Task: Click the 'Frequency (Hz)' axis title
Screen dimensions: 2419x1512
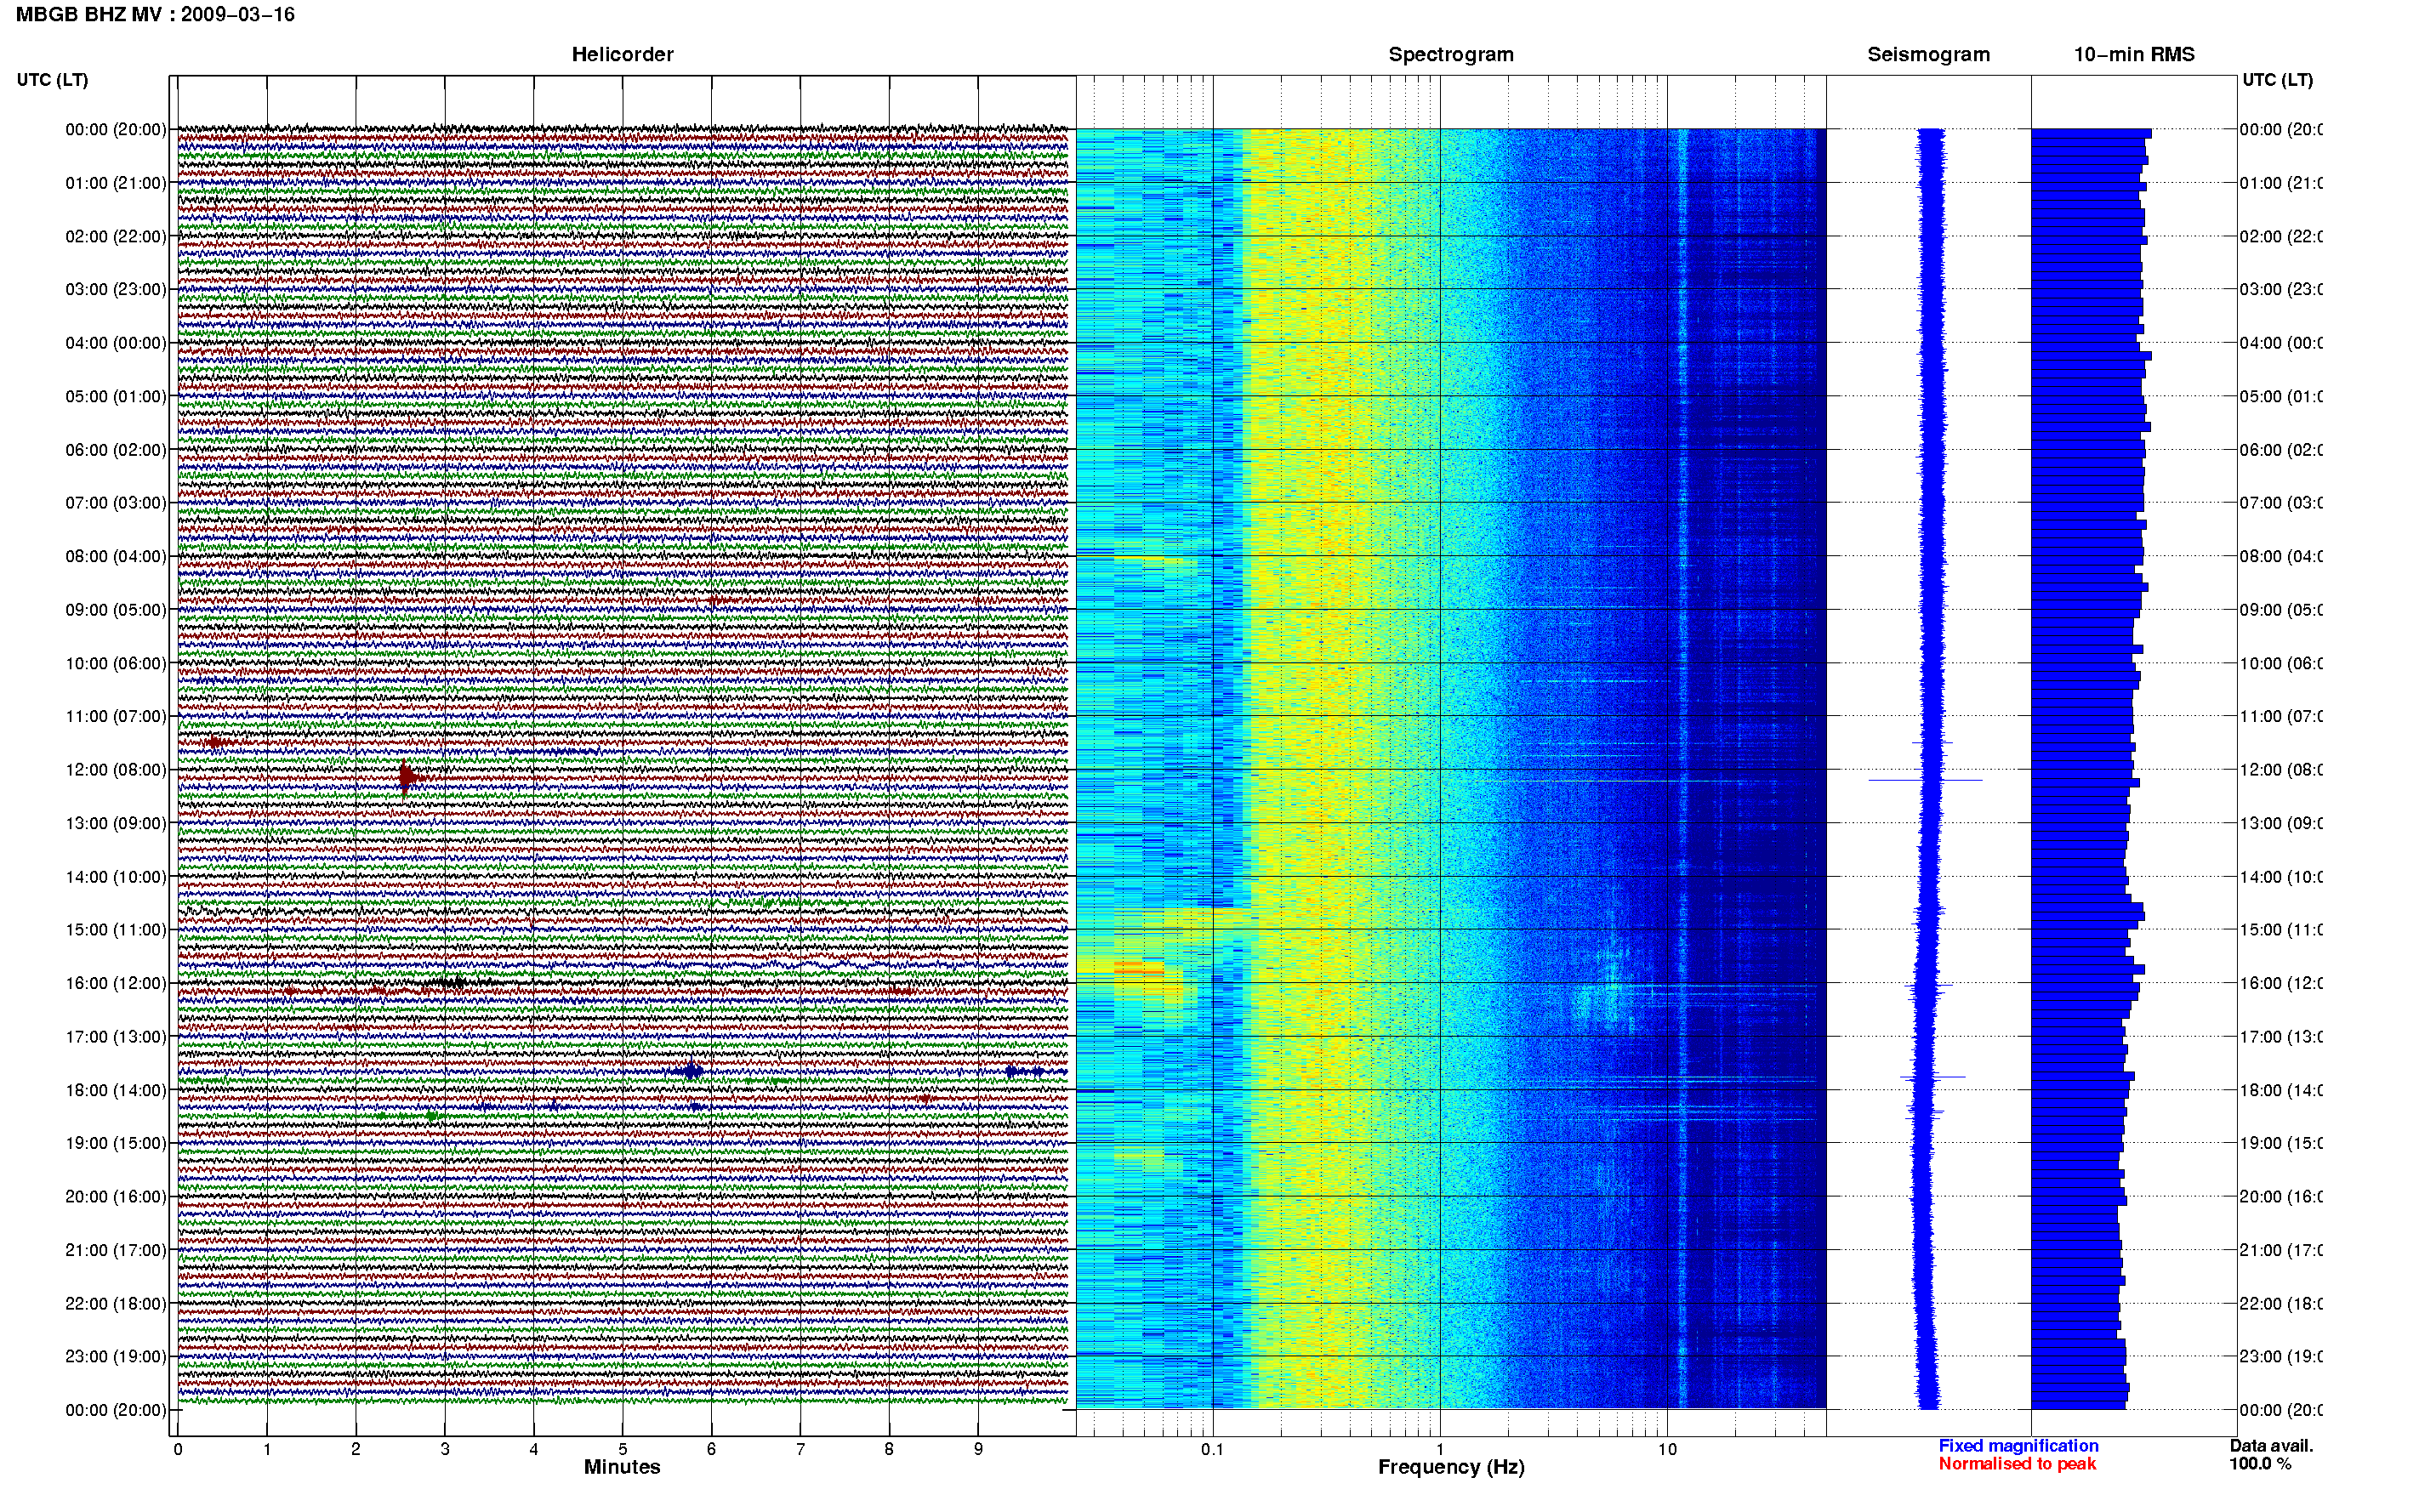Action: pyautogui.click(x=1451, y=1467)
